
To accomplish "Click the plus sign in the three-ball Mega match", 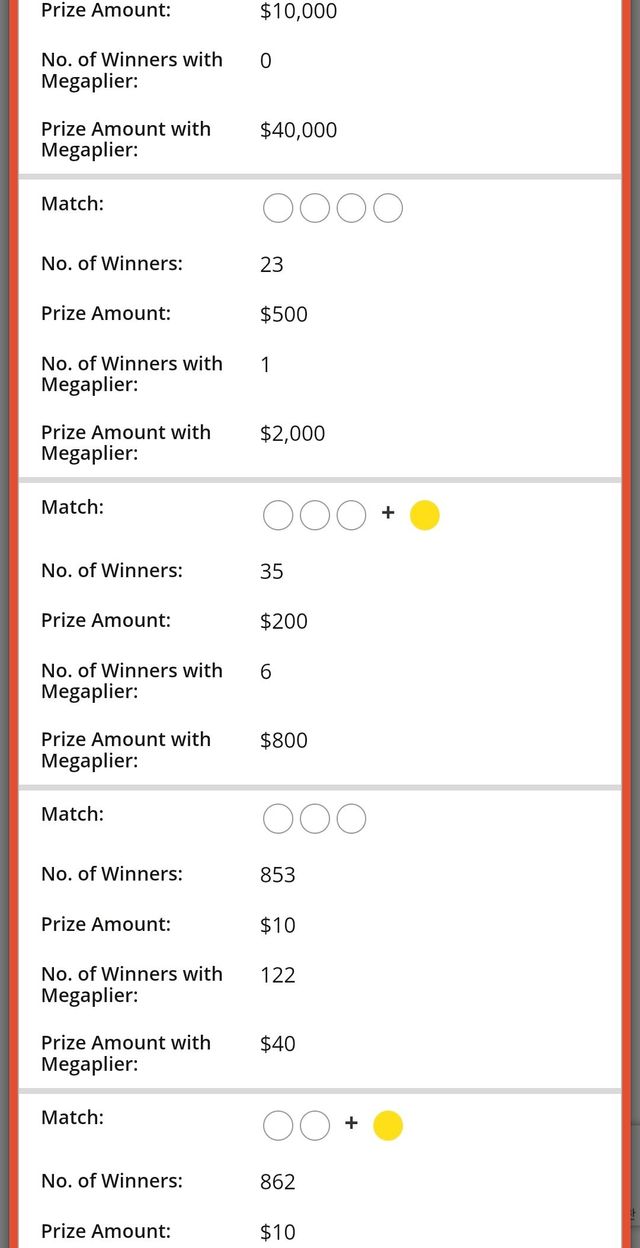I will [x=388, y=514].
